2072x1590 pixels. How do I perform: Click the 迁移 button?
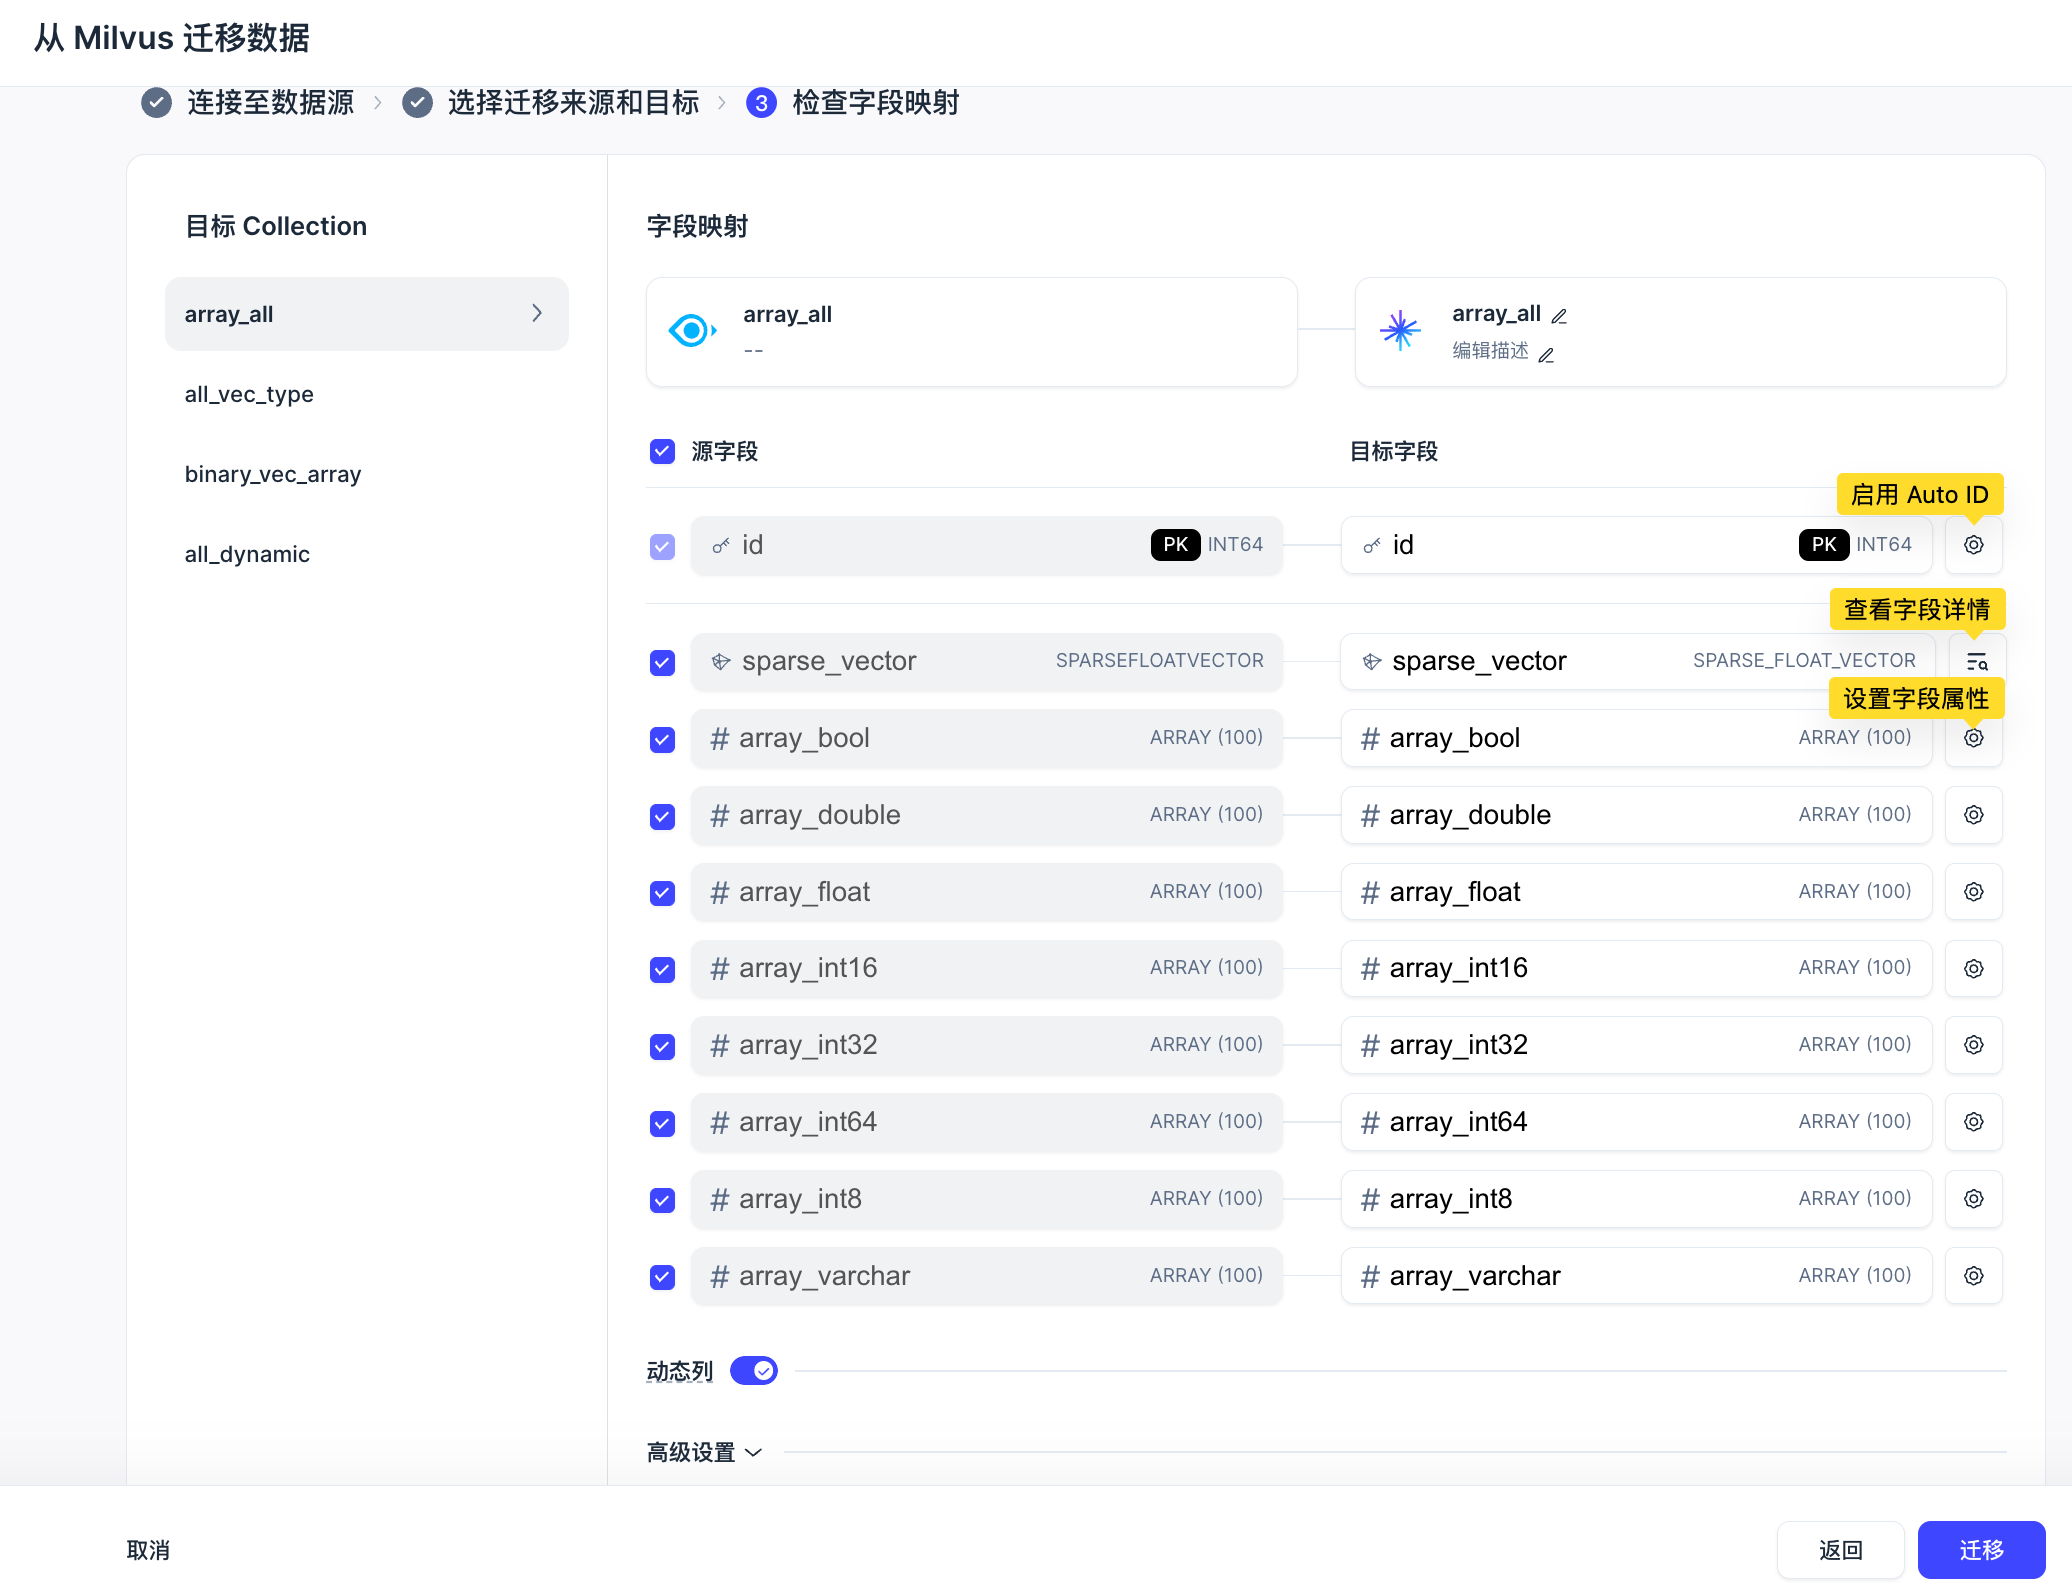click(x=1981, y=1550)
